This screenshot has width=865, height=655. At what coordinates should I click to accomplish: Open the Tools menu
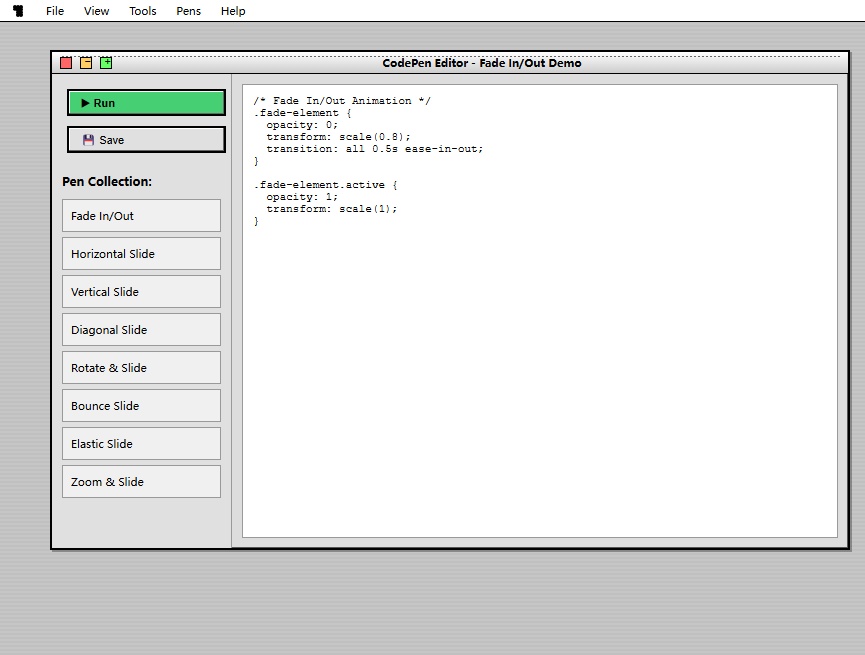[x=143, y=11]
